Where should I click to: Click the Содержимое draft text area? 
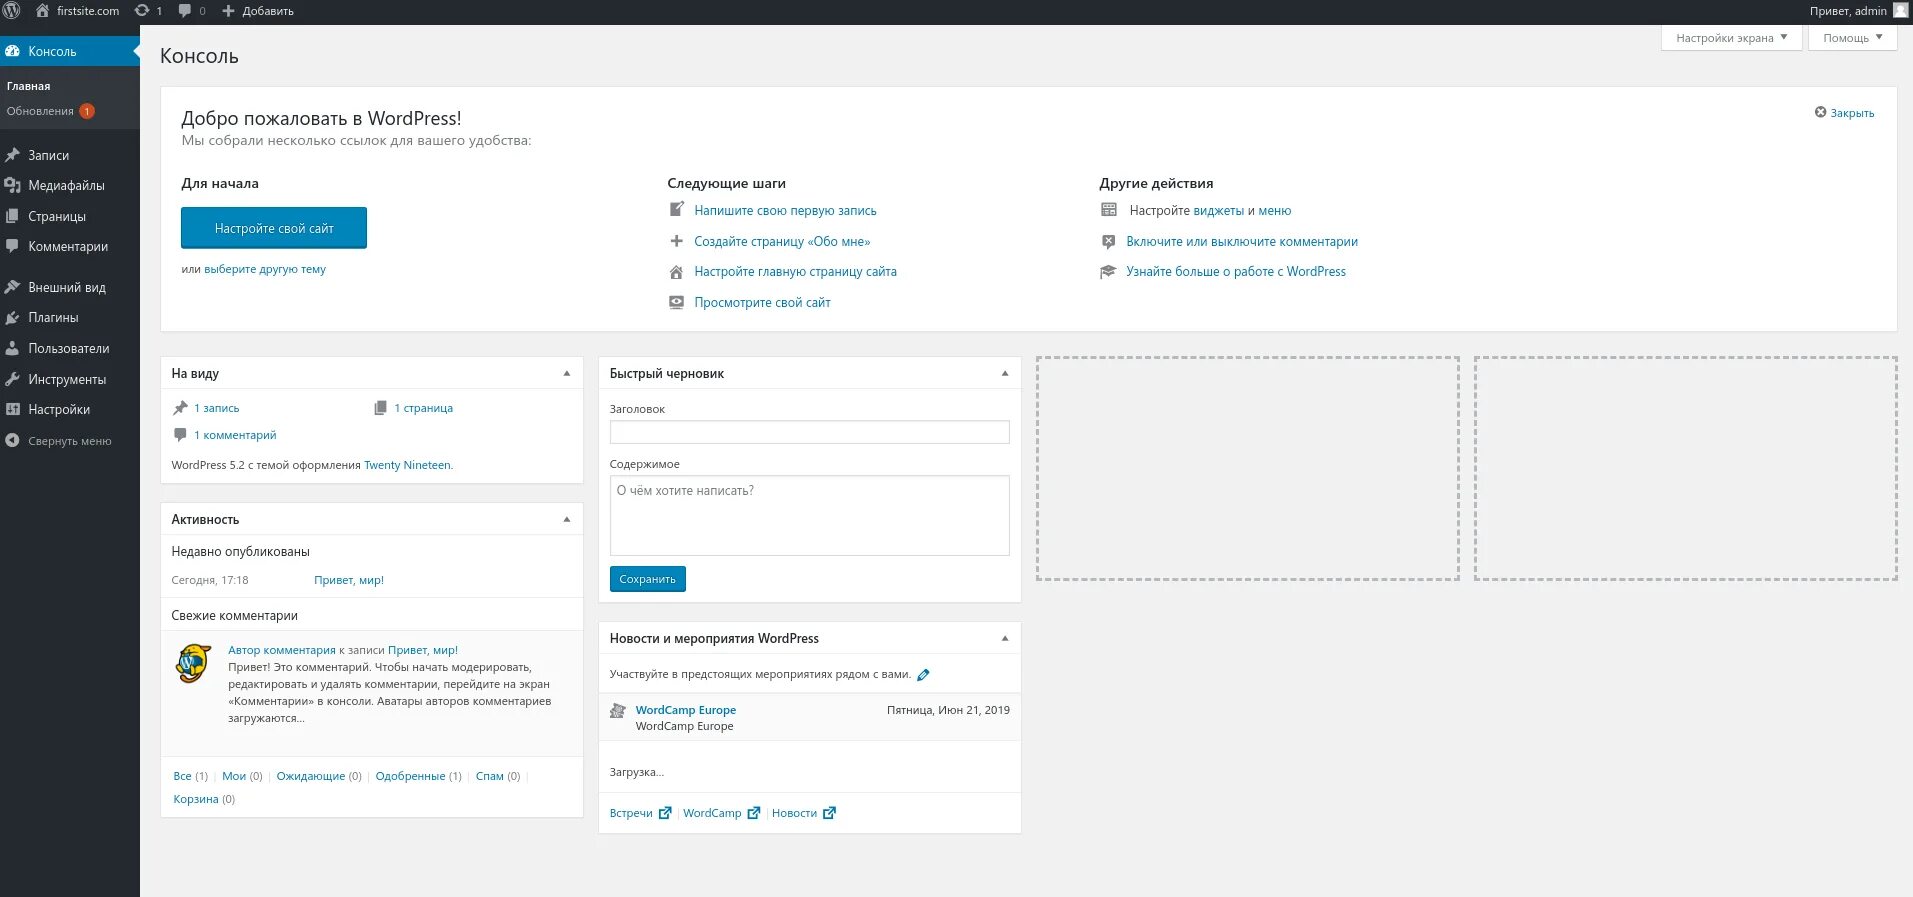[x=810, y=515]
